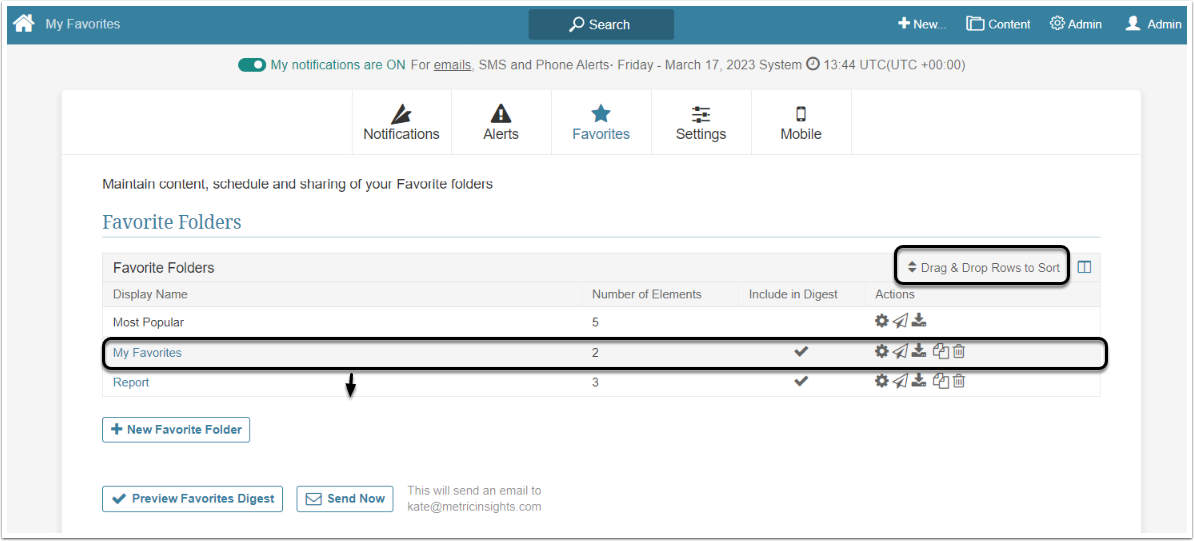Toggle Include in Digest for My Favorites

tap(801, 352)
